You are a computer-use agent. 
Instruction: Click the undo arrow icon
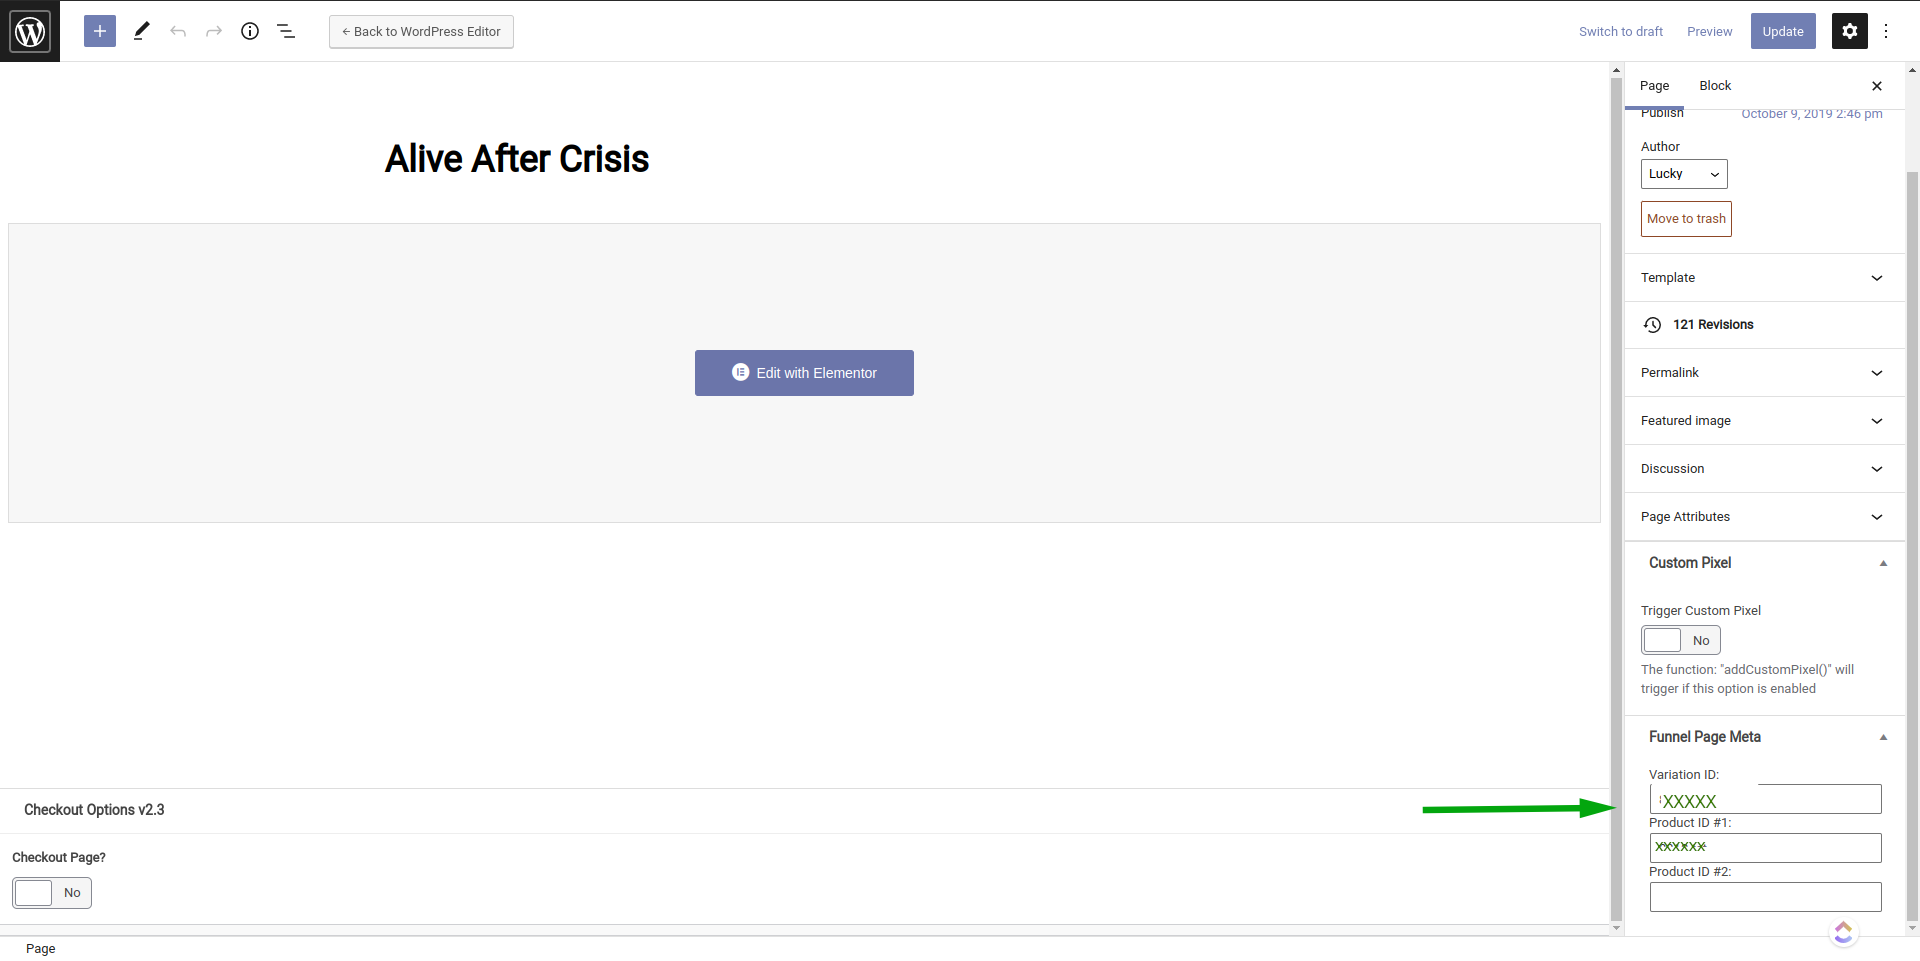click(178, 31)
